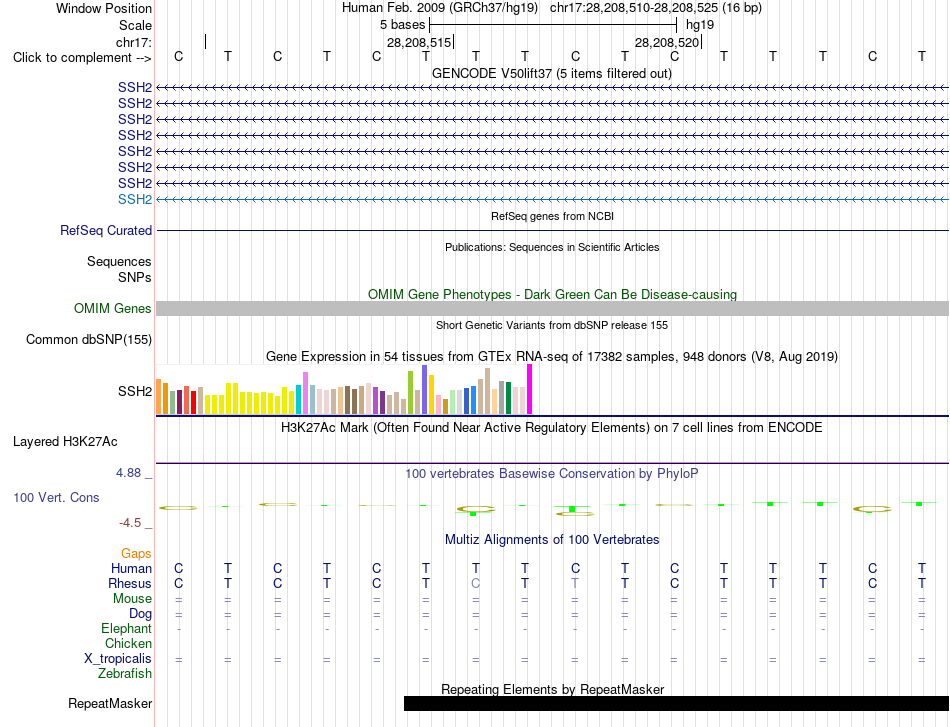
Task: Open the OMIM Genes track label
Action: [x=113, y=308]
